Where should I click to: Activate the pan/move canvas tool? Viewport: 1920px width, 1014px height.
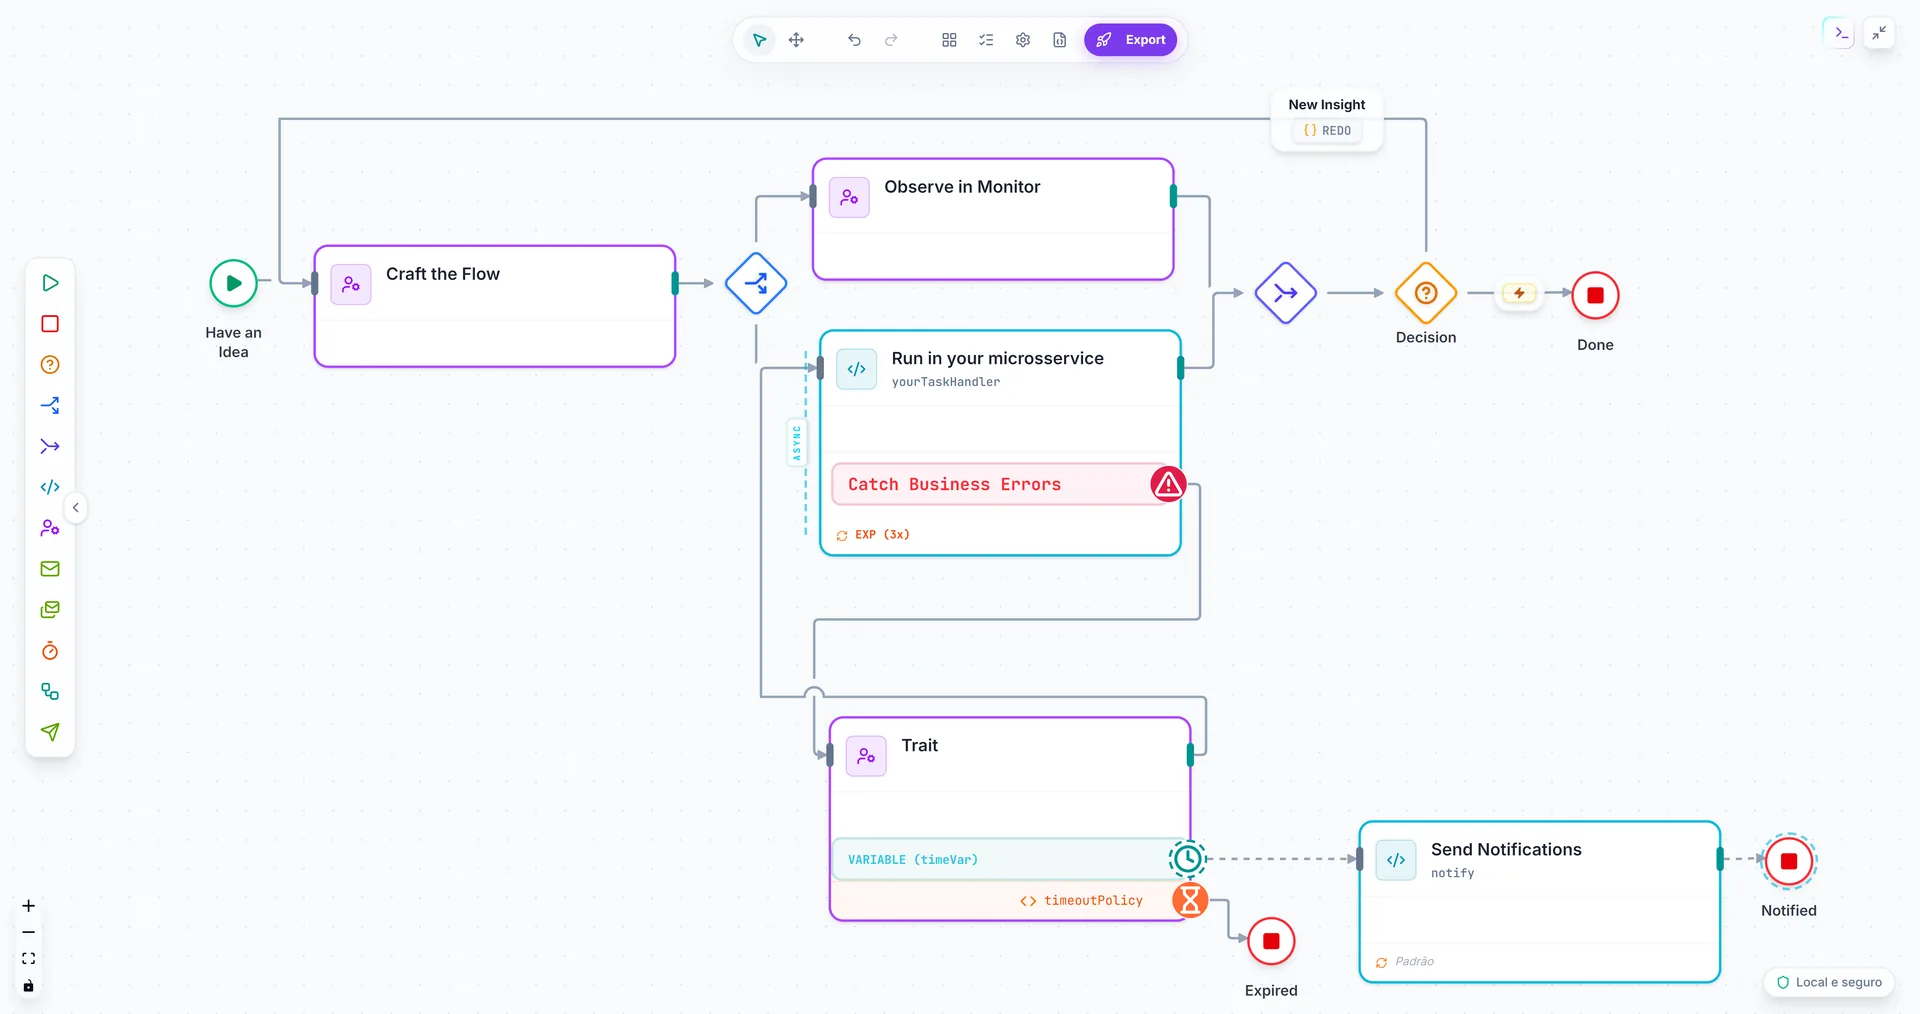pyautogui.click(x=796, y=40)
